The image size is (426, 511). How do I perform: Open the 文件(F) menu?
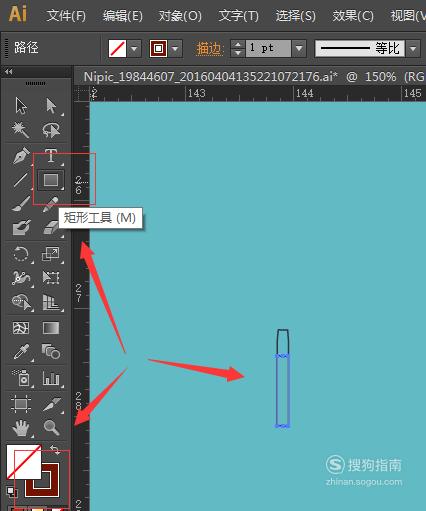(x=66, y=16)
